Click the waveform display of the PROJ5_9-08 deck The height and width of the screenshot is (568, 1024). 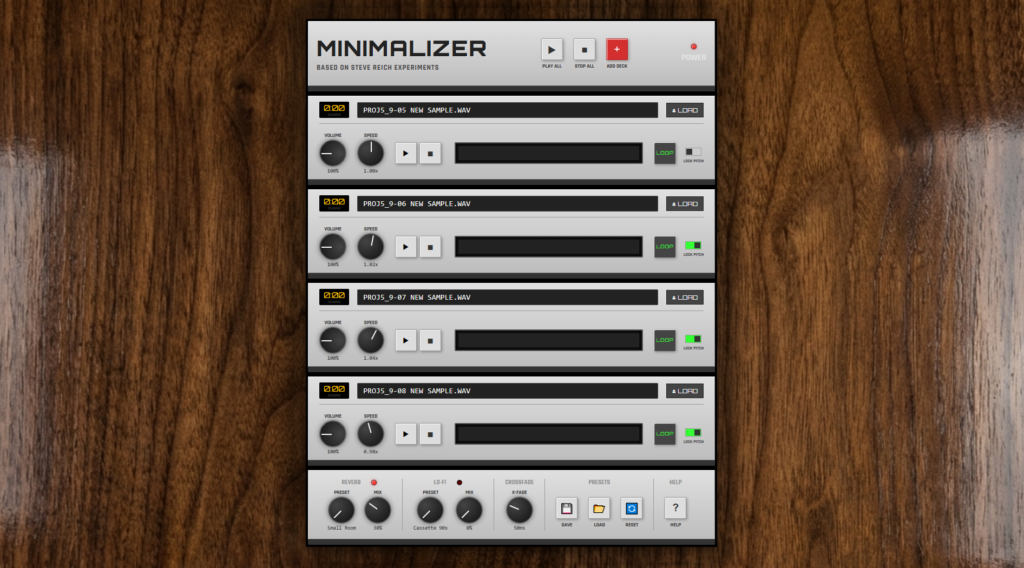coord(549,434)
